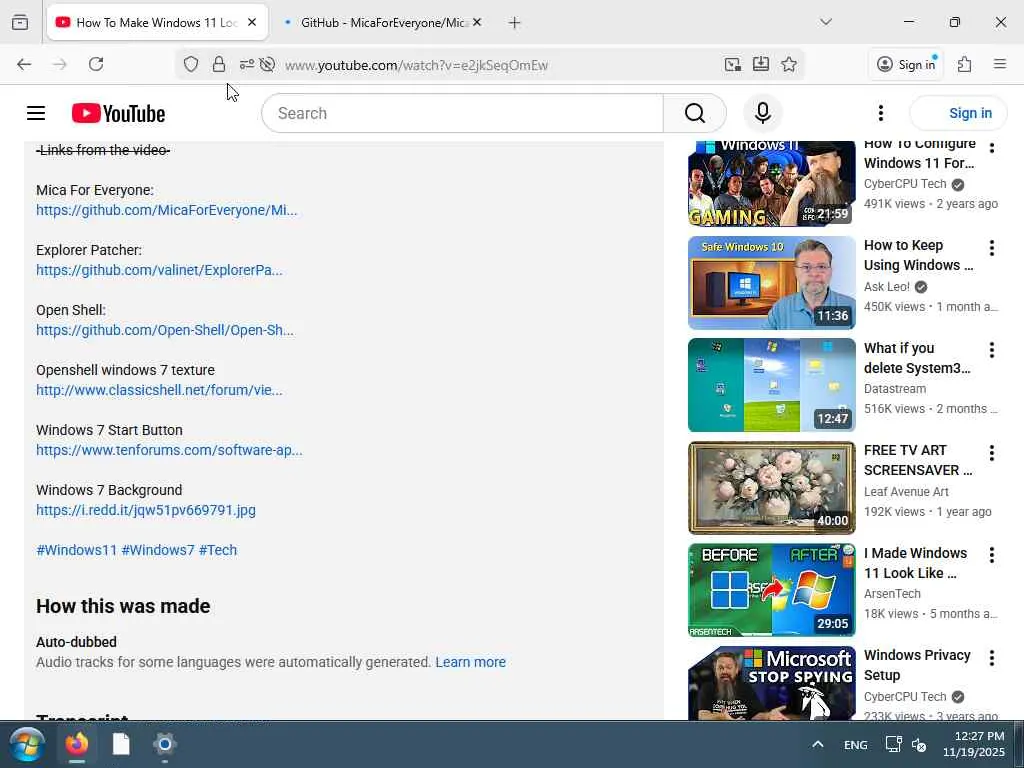Click the YouTube search magnifier button
Image resolution: width=1024 pixels, height=768 pixels.
click(695, 113)
